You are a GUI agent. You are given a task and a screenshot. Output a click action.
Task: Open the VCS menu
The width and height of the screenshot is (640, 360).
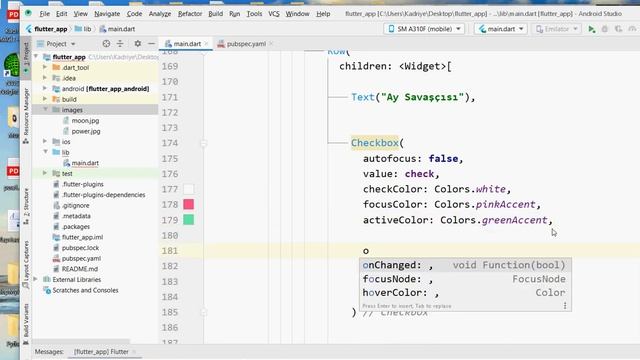pyautogui.click(x=274, y=14)
